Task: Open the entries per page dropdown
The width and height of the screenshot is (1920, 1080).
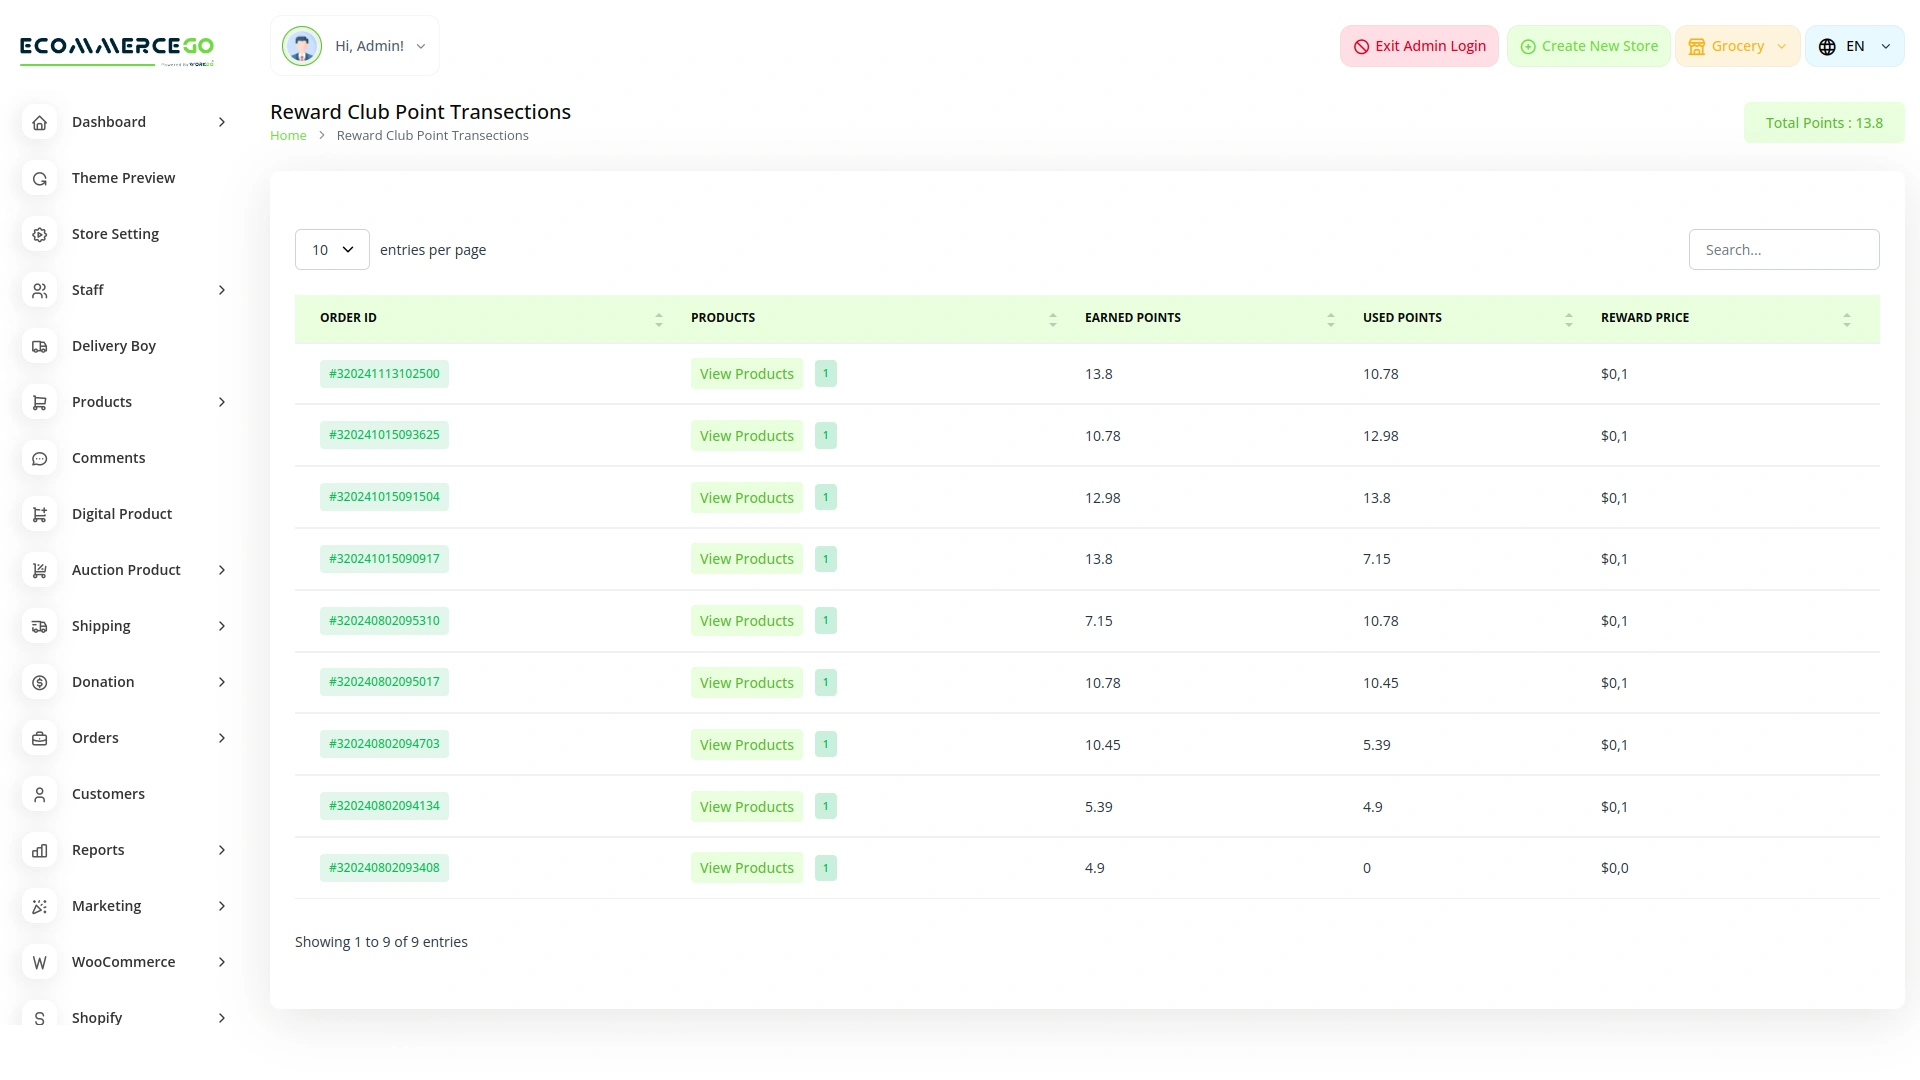Action: coord(332,250)
